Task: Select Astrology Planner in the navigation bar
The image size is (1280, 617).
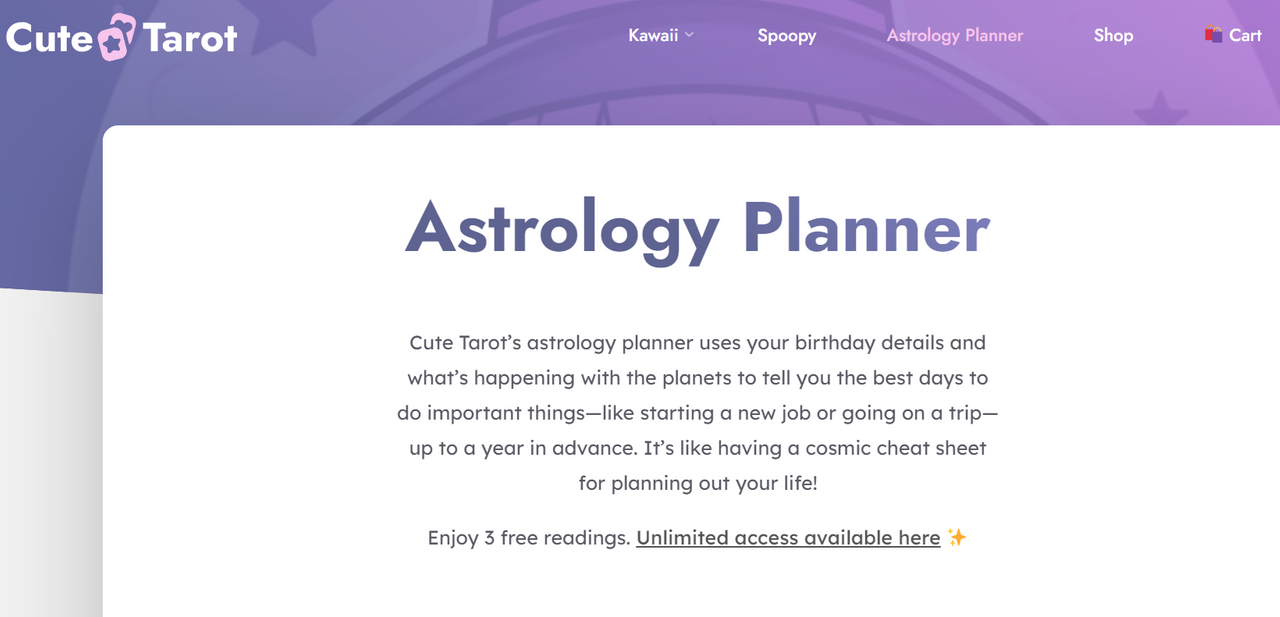Action: tap(955, 35)
